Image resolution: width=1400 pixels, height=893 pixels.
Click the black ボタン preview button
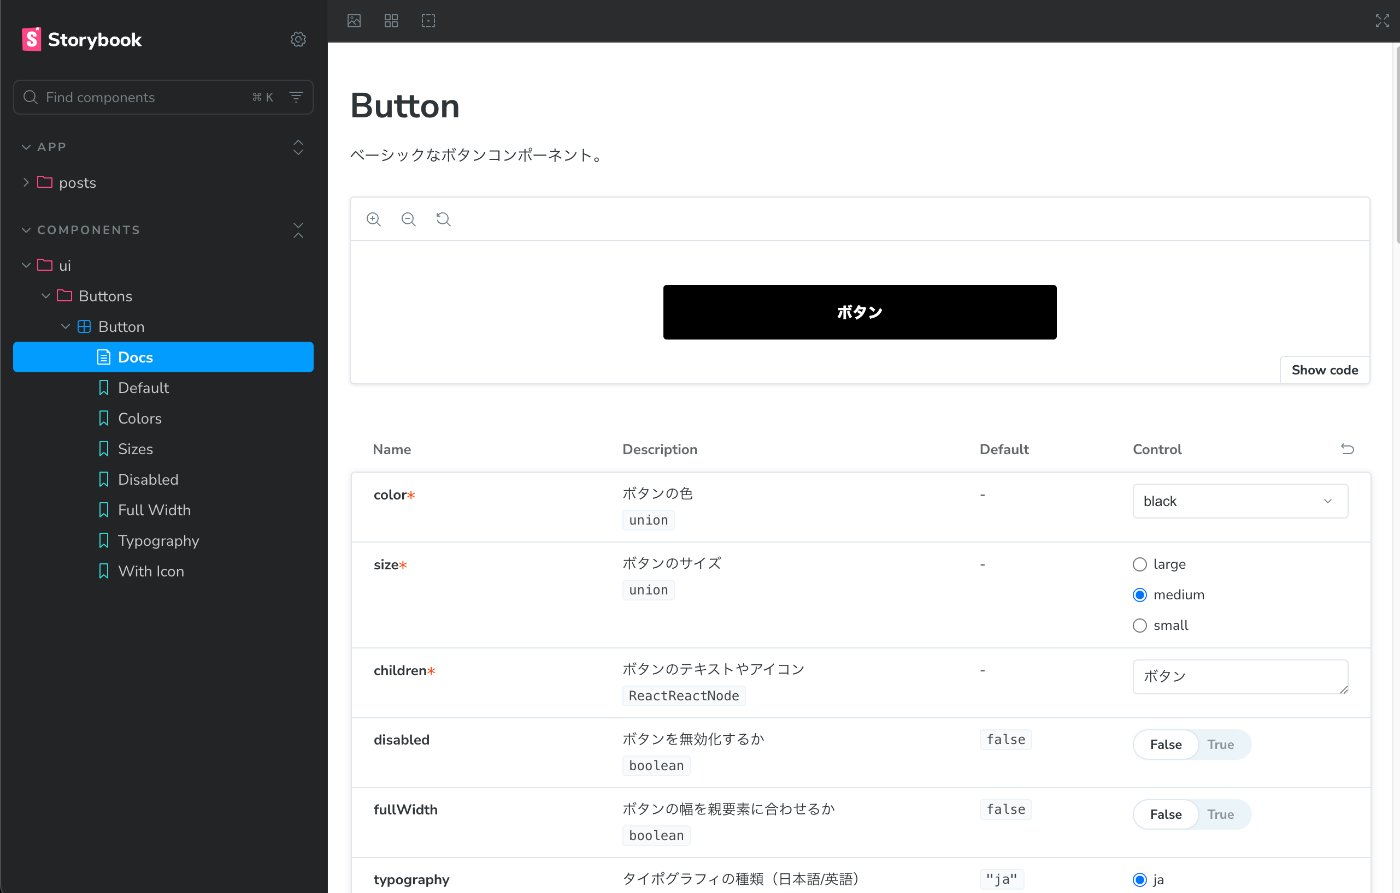tap(860, 312)
